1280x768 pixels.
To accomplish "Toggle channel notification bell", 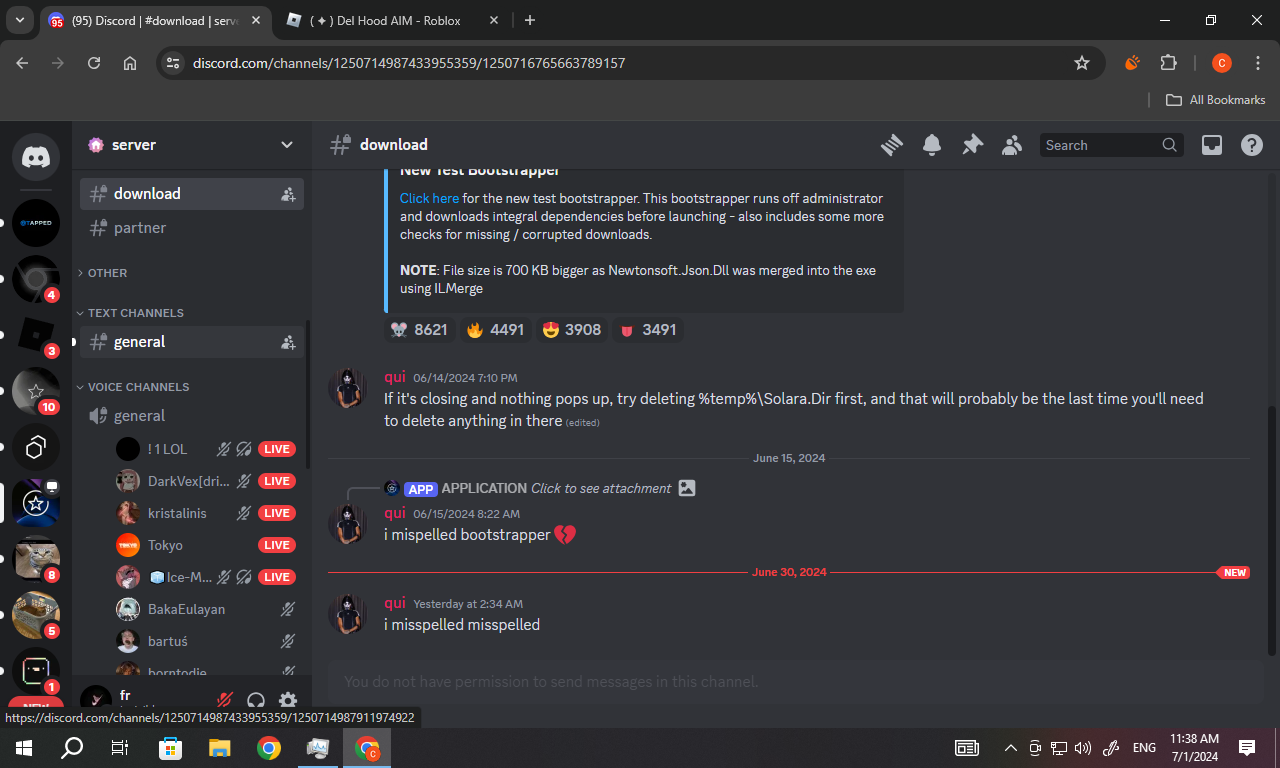I will point(932,145).
